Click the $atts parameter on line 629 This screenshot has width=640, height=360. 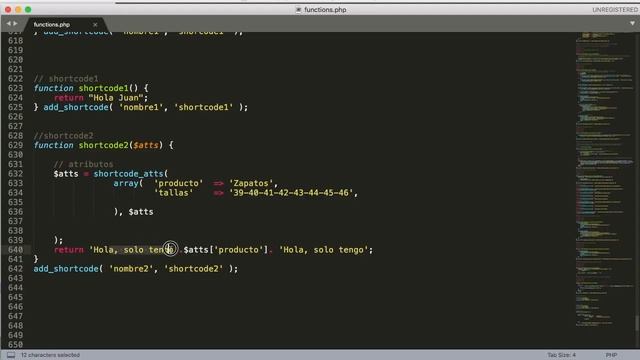[x=146, y=145]
